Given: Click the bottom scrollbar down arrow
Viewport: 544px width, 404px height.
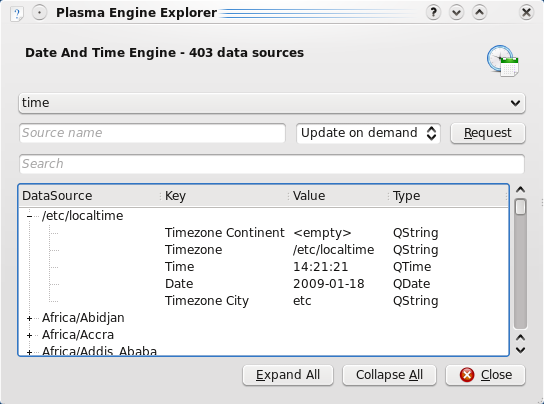Looking at the screenshot, I should tap(520, 351).
